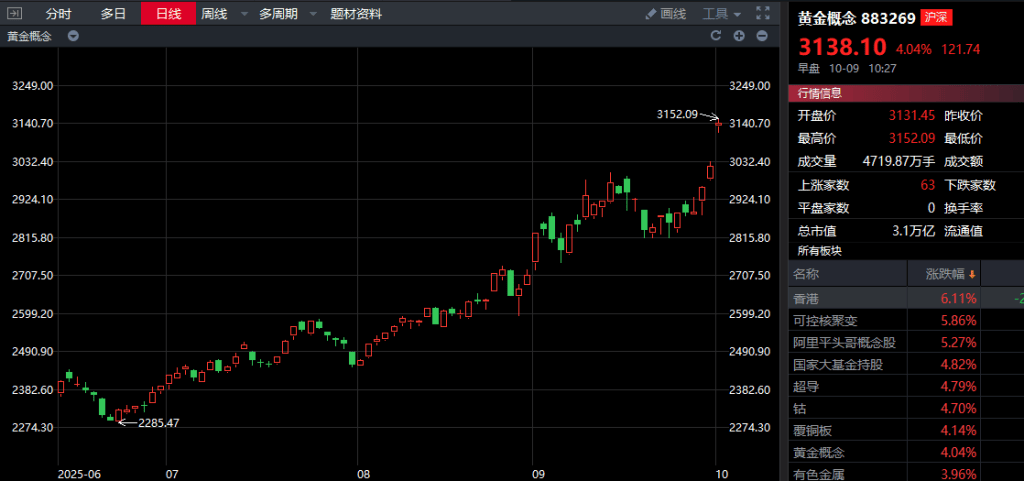Viewport: 1024px width, 481px height.
Task: Select the 日线 daily chart tab
Action: 168,14
